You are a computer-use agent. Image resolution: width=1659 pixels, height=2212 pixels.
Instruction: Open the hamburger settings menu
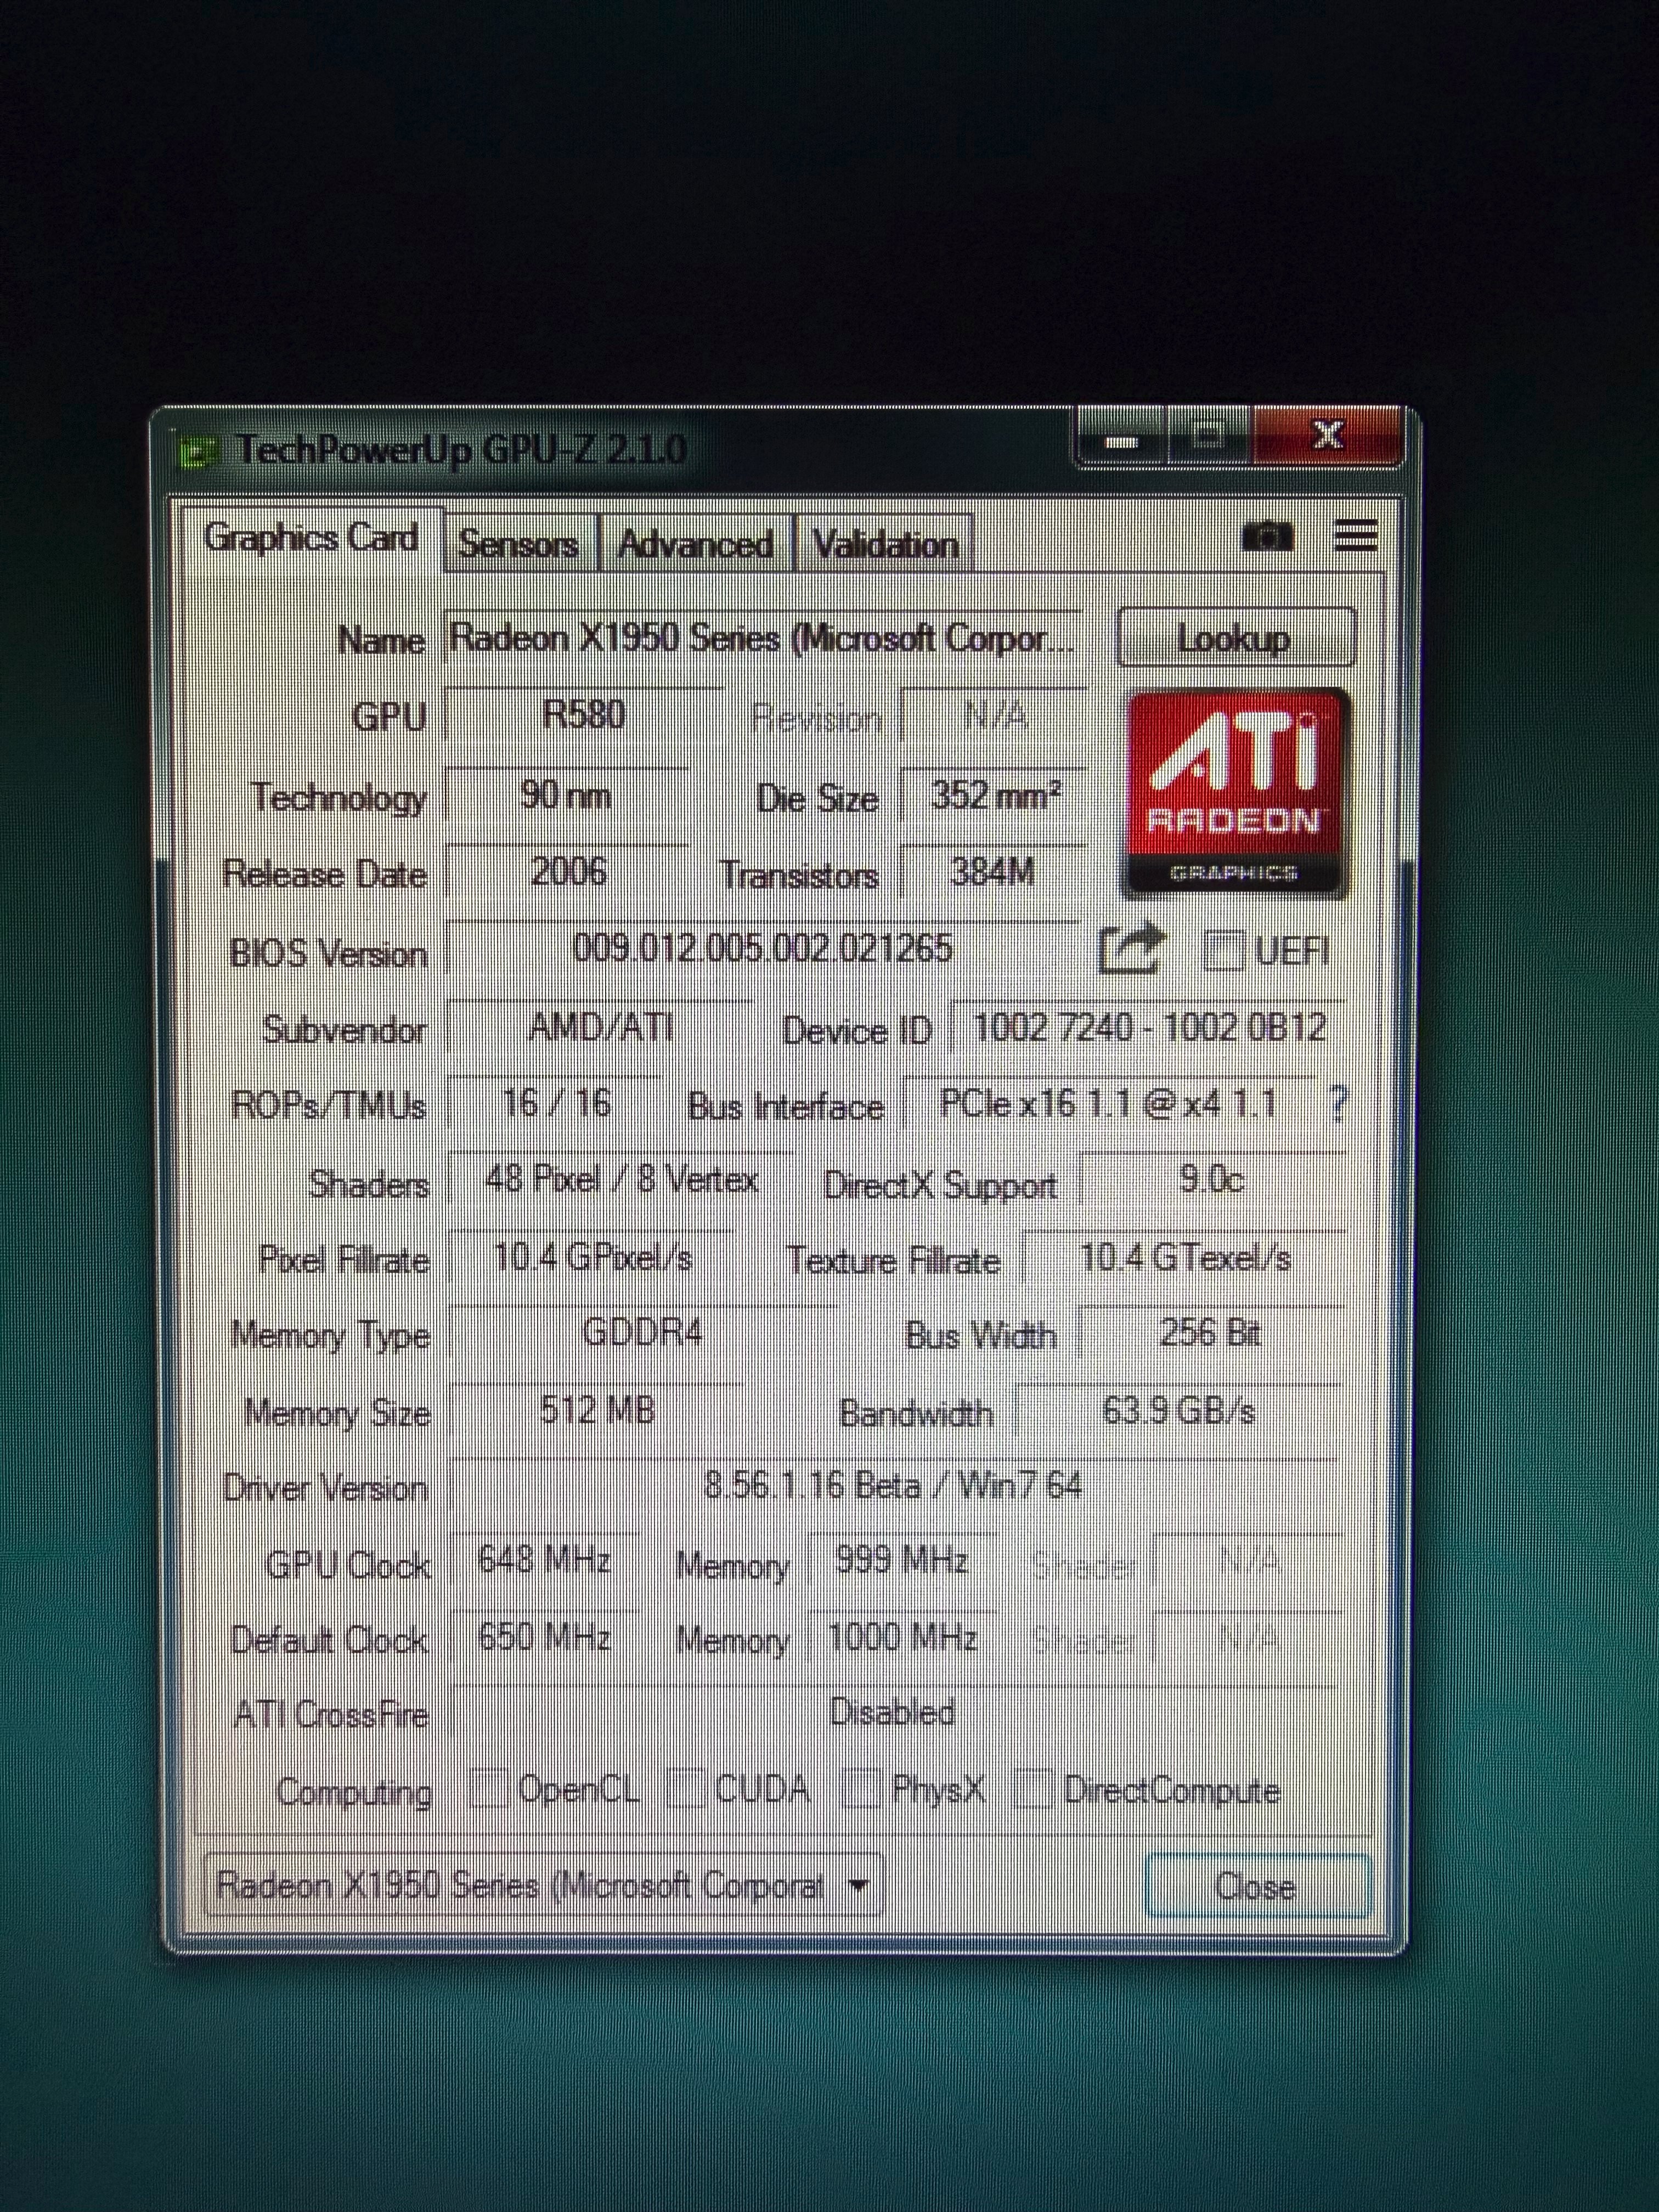[1356, 537]
